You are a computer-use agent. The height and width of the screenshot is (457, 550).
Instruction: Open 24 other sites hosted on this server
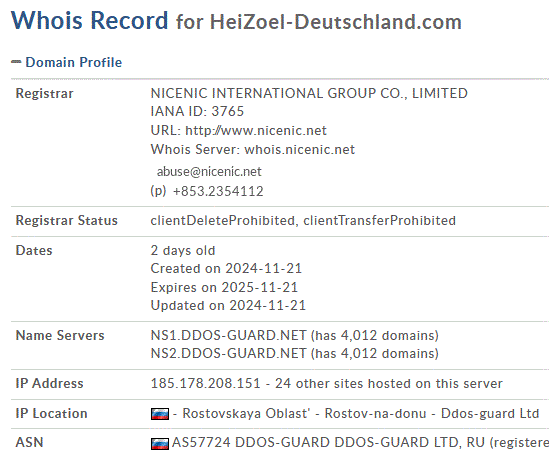[x=389, y=383]
